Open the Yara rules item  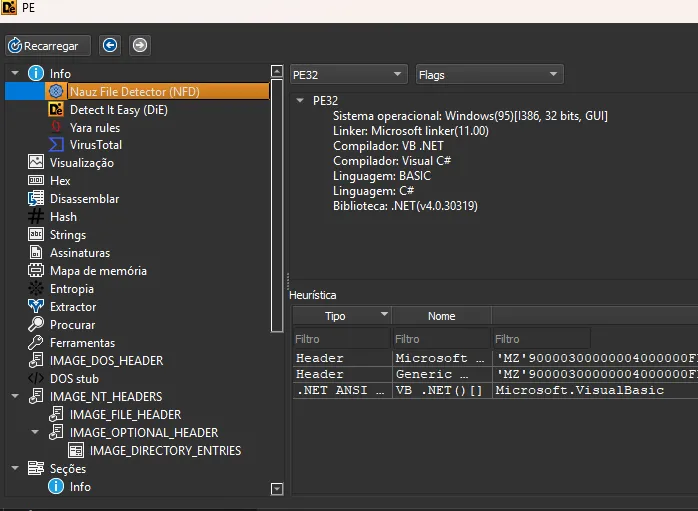pyautogui.click(x=94, y=127)
